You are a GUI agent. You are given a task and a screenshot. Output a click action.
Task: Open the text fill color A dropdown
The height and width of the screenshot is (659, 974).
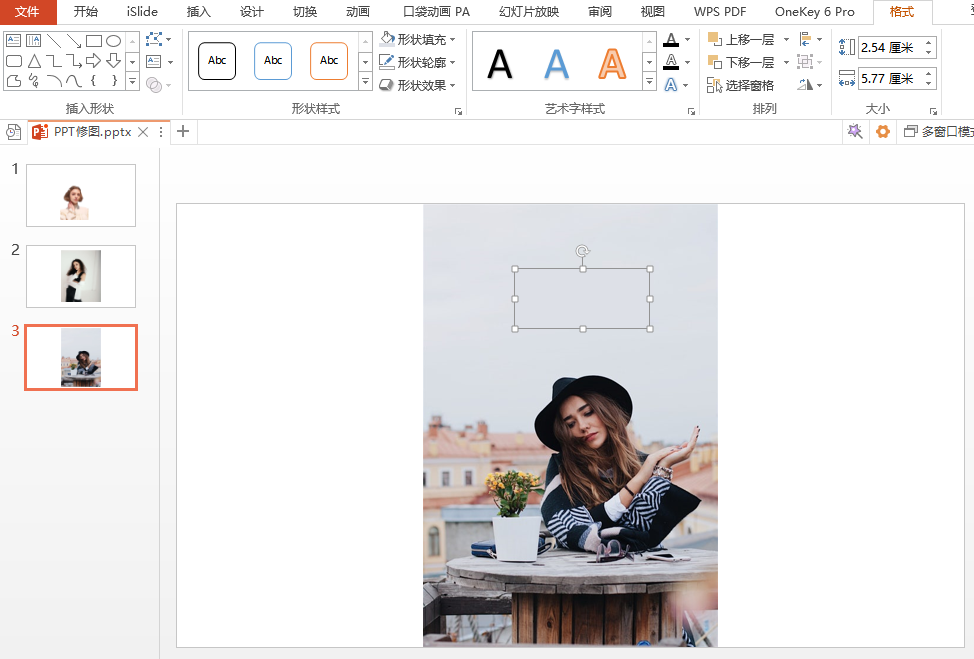coord(687,40)
